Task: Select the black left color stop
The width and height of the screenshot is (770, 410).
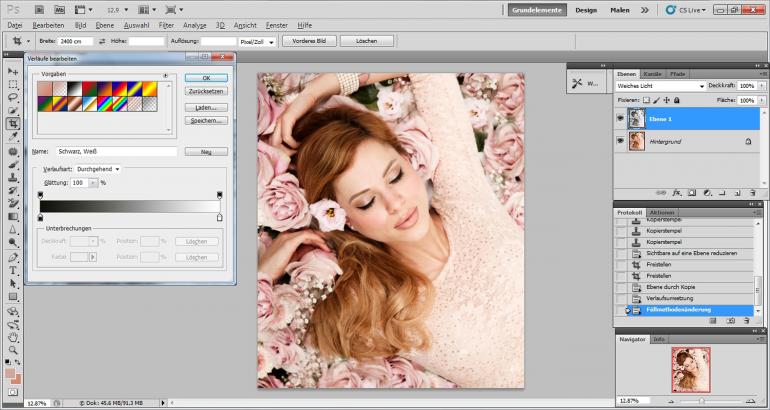Action: pyautogui.click(x=40, y=218)
